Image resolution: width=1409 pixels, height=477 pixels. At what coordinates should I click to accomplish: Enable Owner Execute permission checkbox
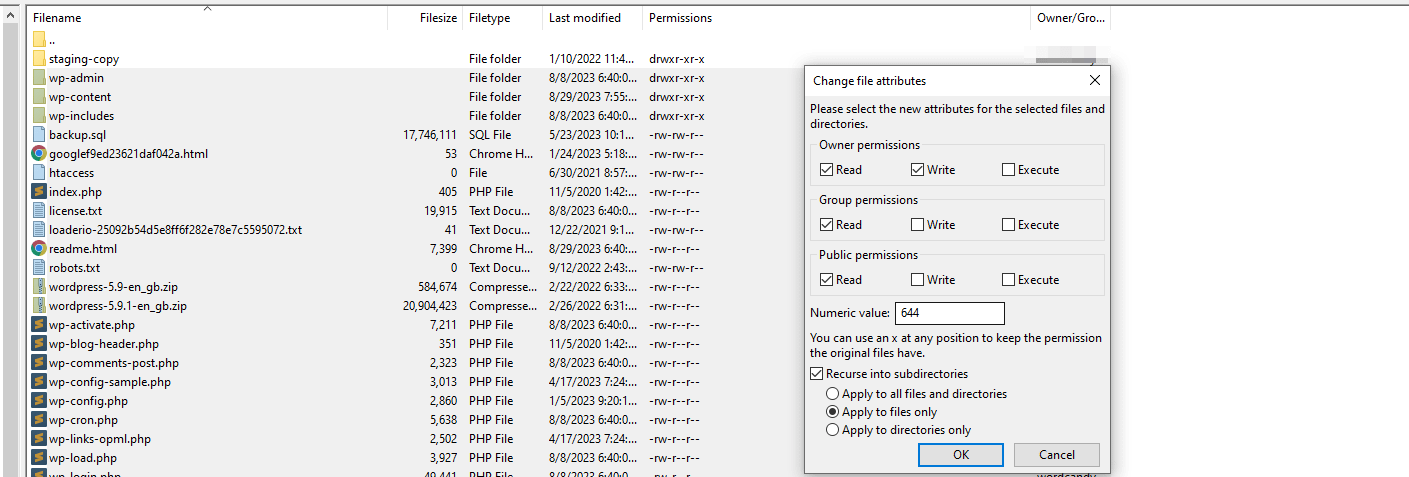pos(1008,170)
